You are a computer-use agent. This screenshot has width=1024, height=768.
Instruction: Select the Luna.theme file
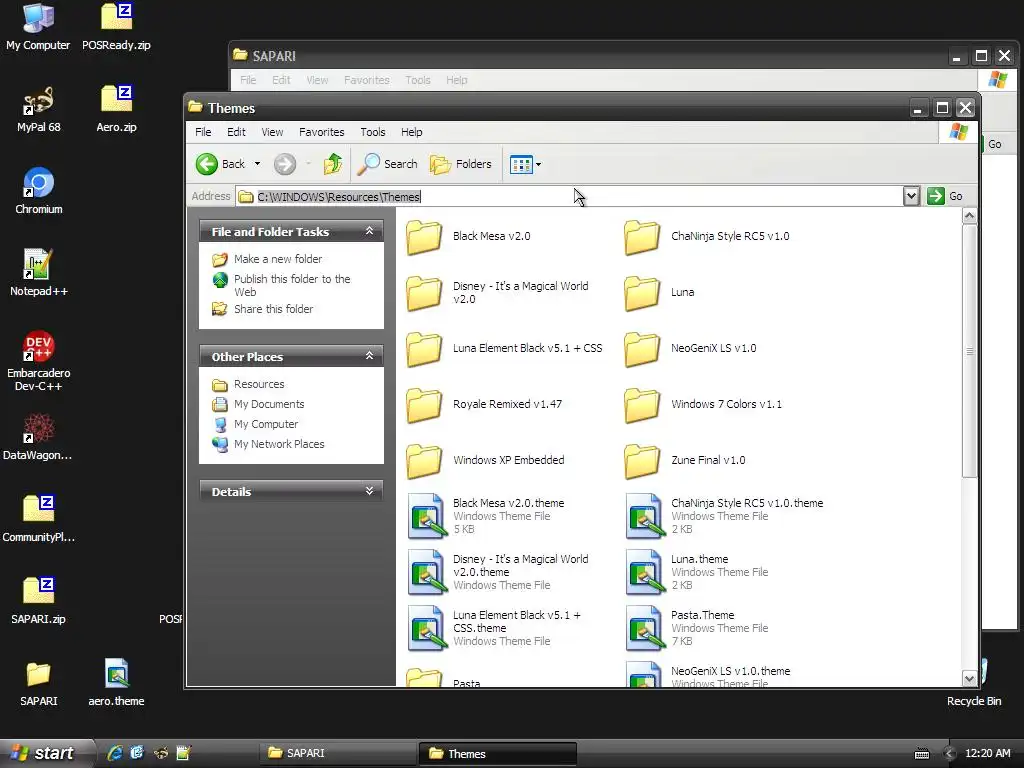(x=697, y=572)
